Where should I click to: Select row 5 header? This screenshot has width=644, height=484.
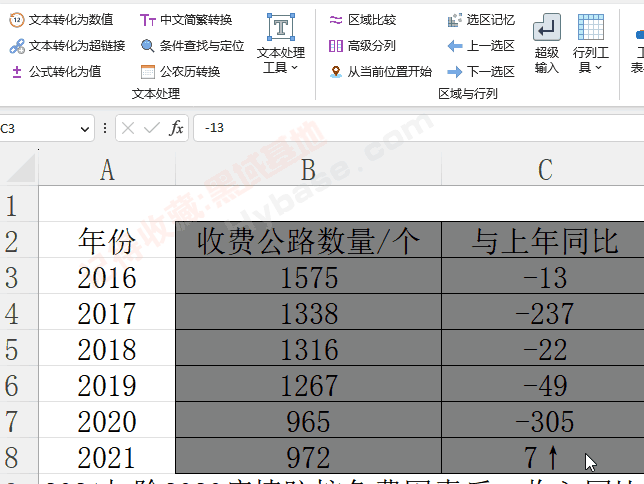pos(19,348)
